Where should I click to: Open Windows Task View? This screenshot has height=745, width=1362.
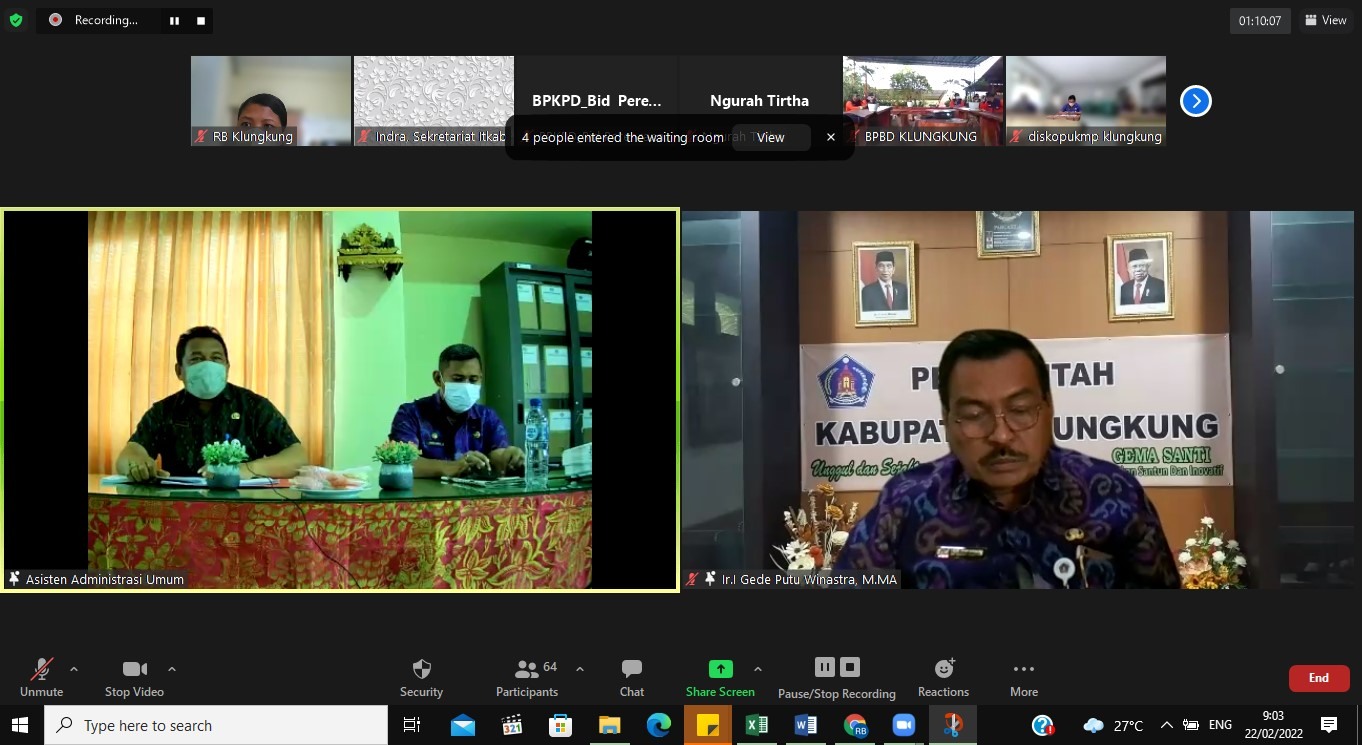(412, 725)
